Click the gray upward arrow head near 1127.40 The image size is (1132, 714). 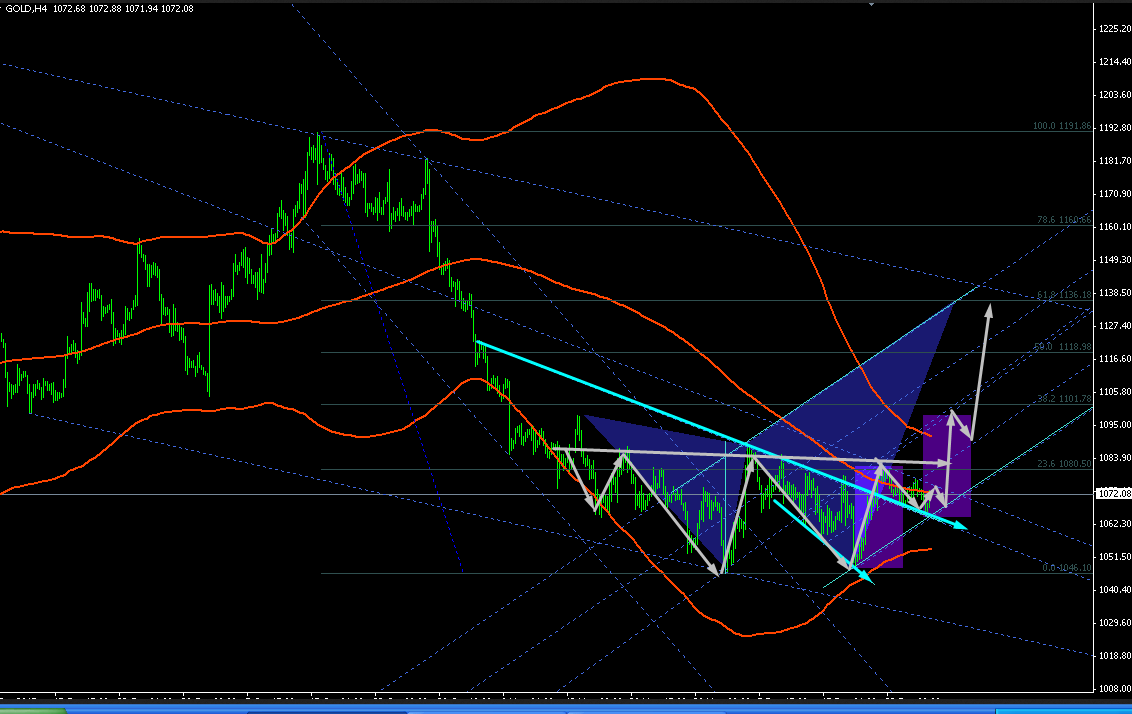(x=989, y=310)
